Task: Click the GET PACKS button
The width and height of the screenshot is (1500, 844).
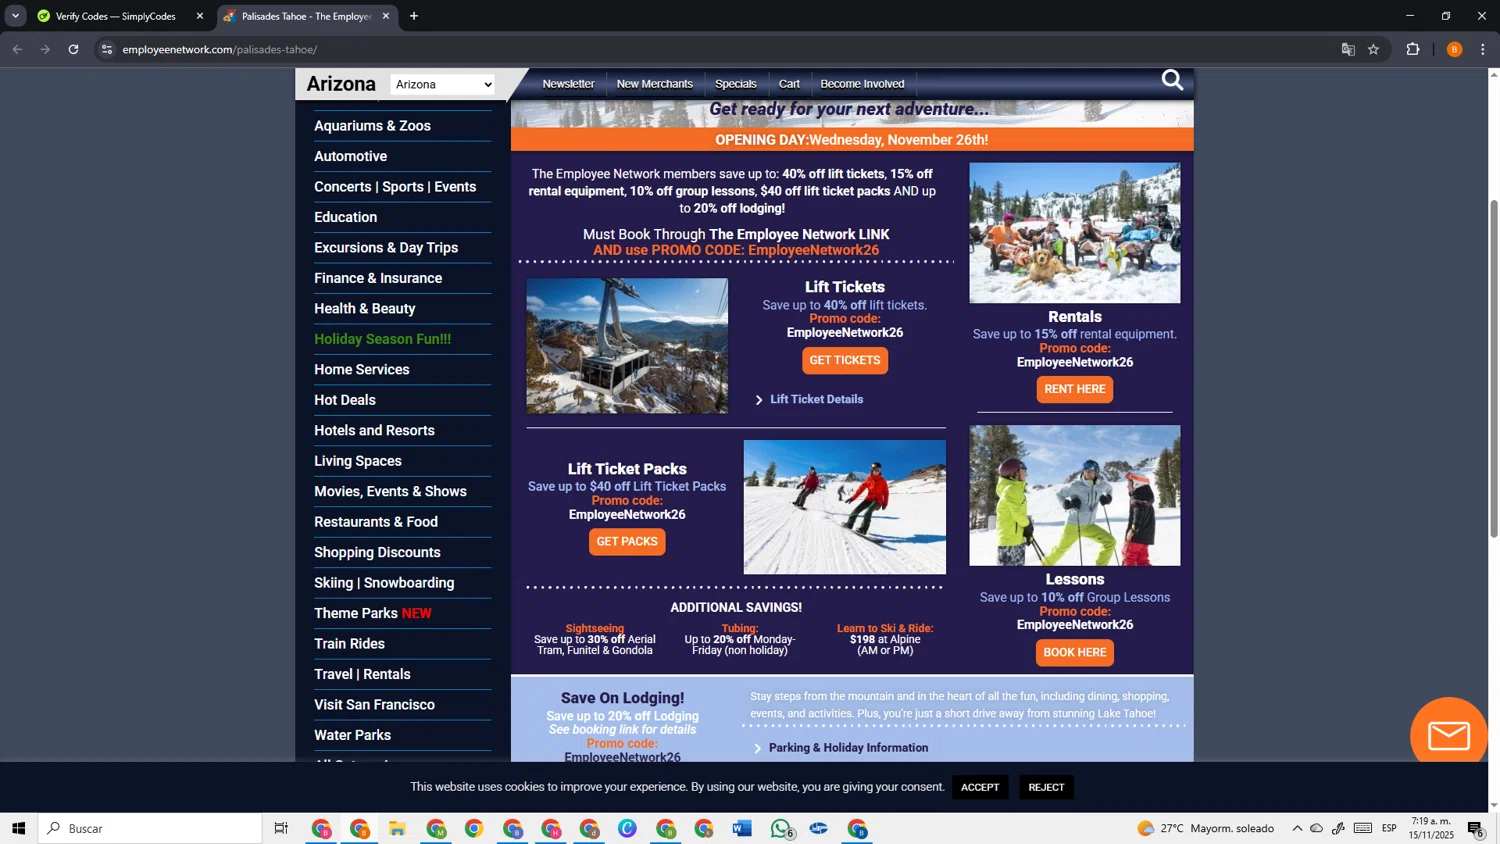Action: click(627, 542)
